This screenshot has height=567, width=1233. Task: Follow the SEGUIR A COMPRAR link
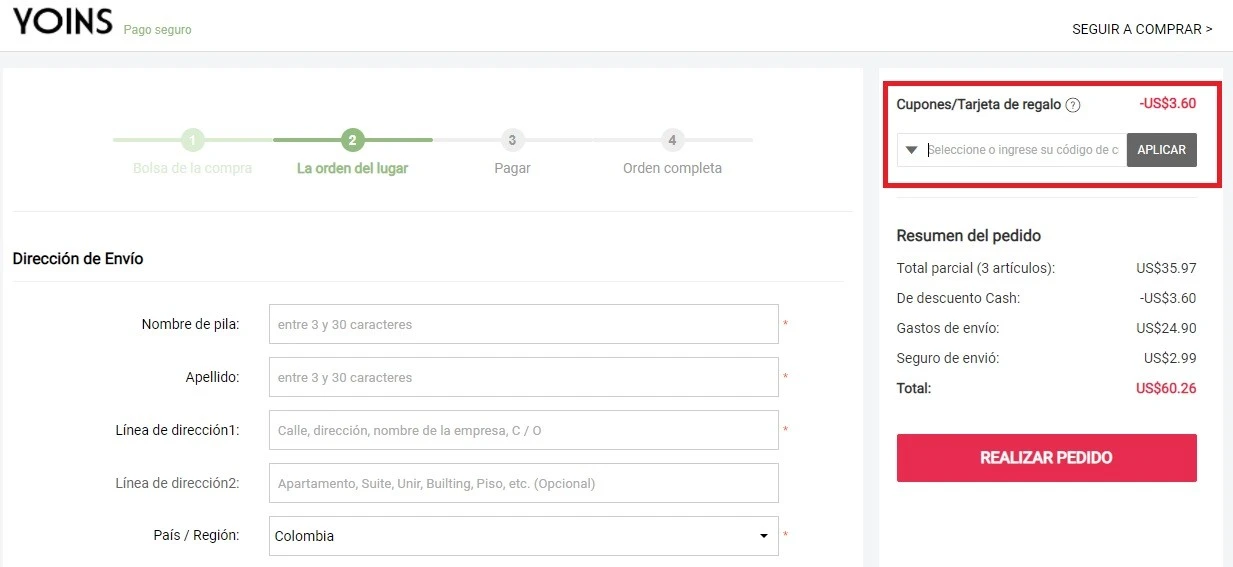pos(1142,29)
